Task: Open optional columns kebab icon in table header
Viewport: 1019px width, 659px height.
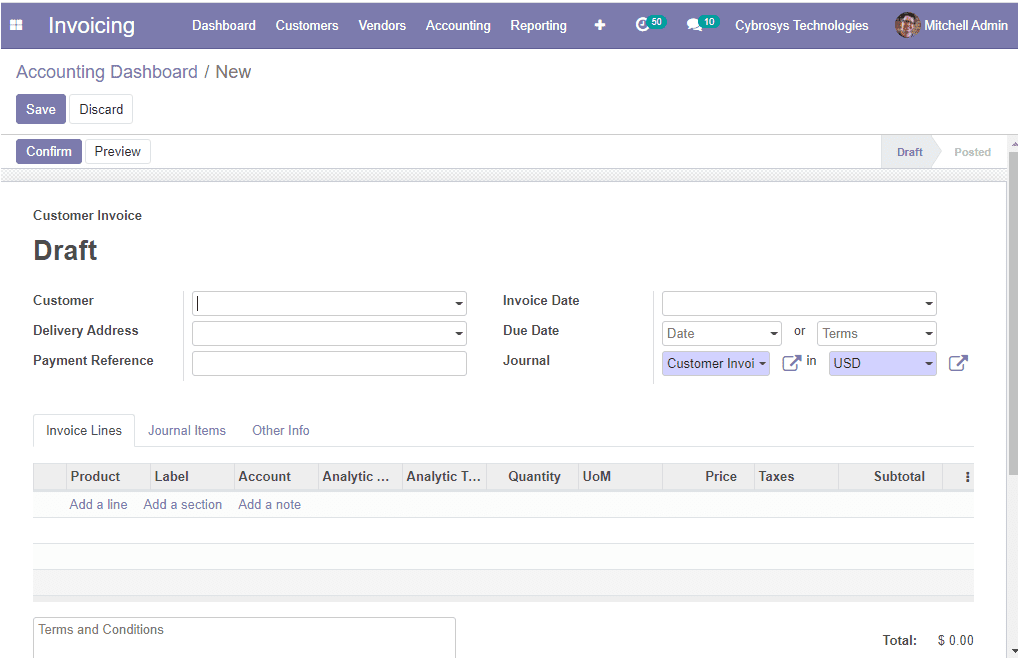Action: click(x=967, y=477)
